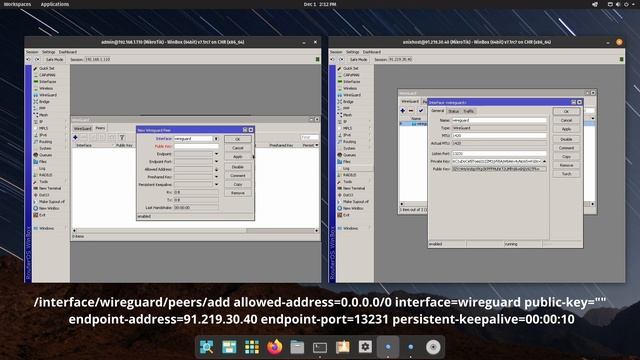This screenshot has height=360, width=640.
Task: Click horizontal scrollbar in left Peers list
Action: (196, 231)
